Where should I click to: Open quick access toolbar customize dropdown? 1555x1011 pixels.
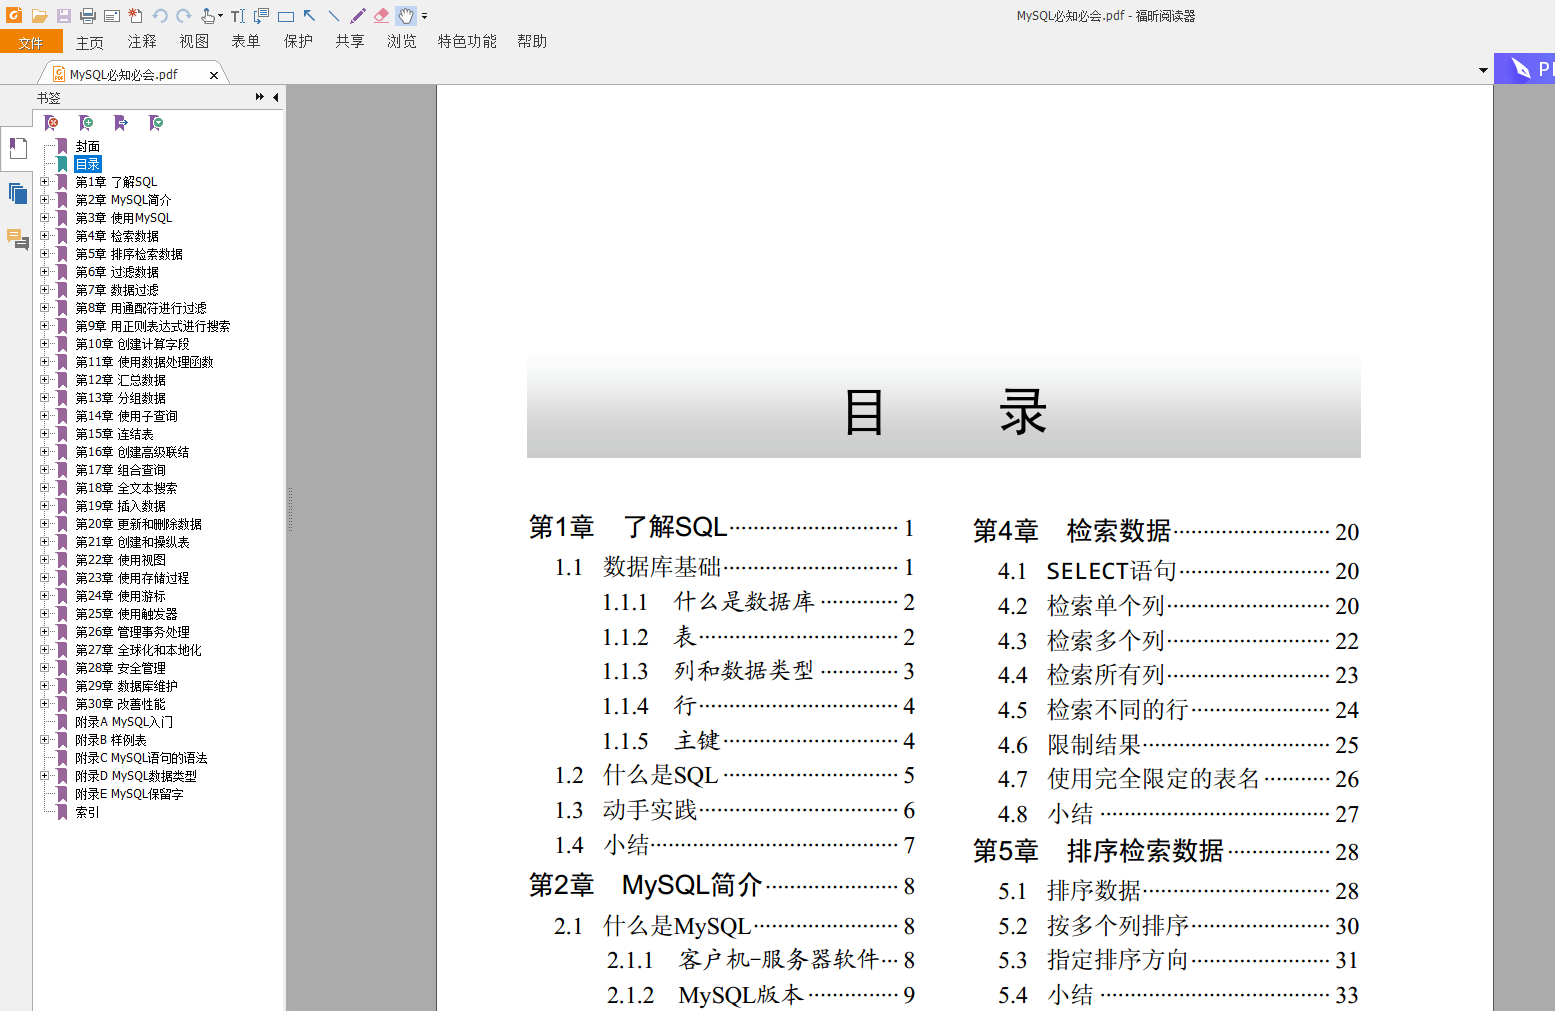pos(425,16)
